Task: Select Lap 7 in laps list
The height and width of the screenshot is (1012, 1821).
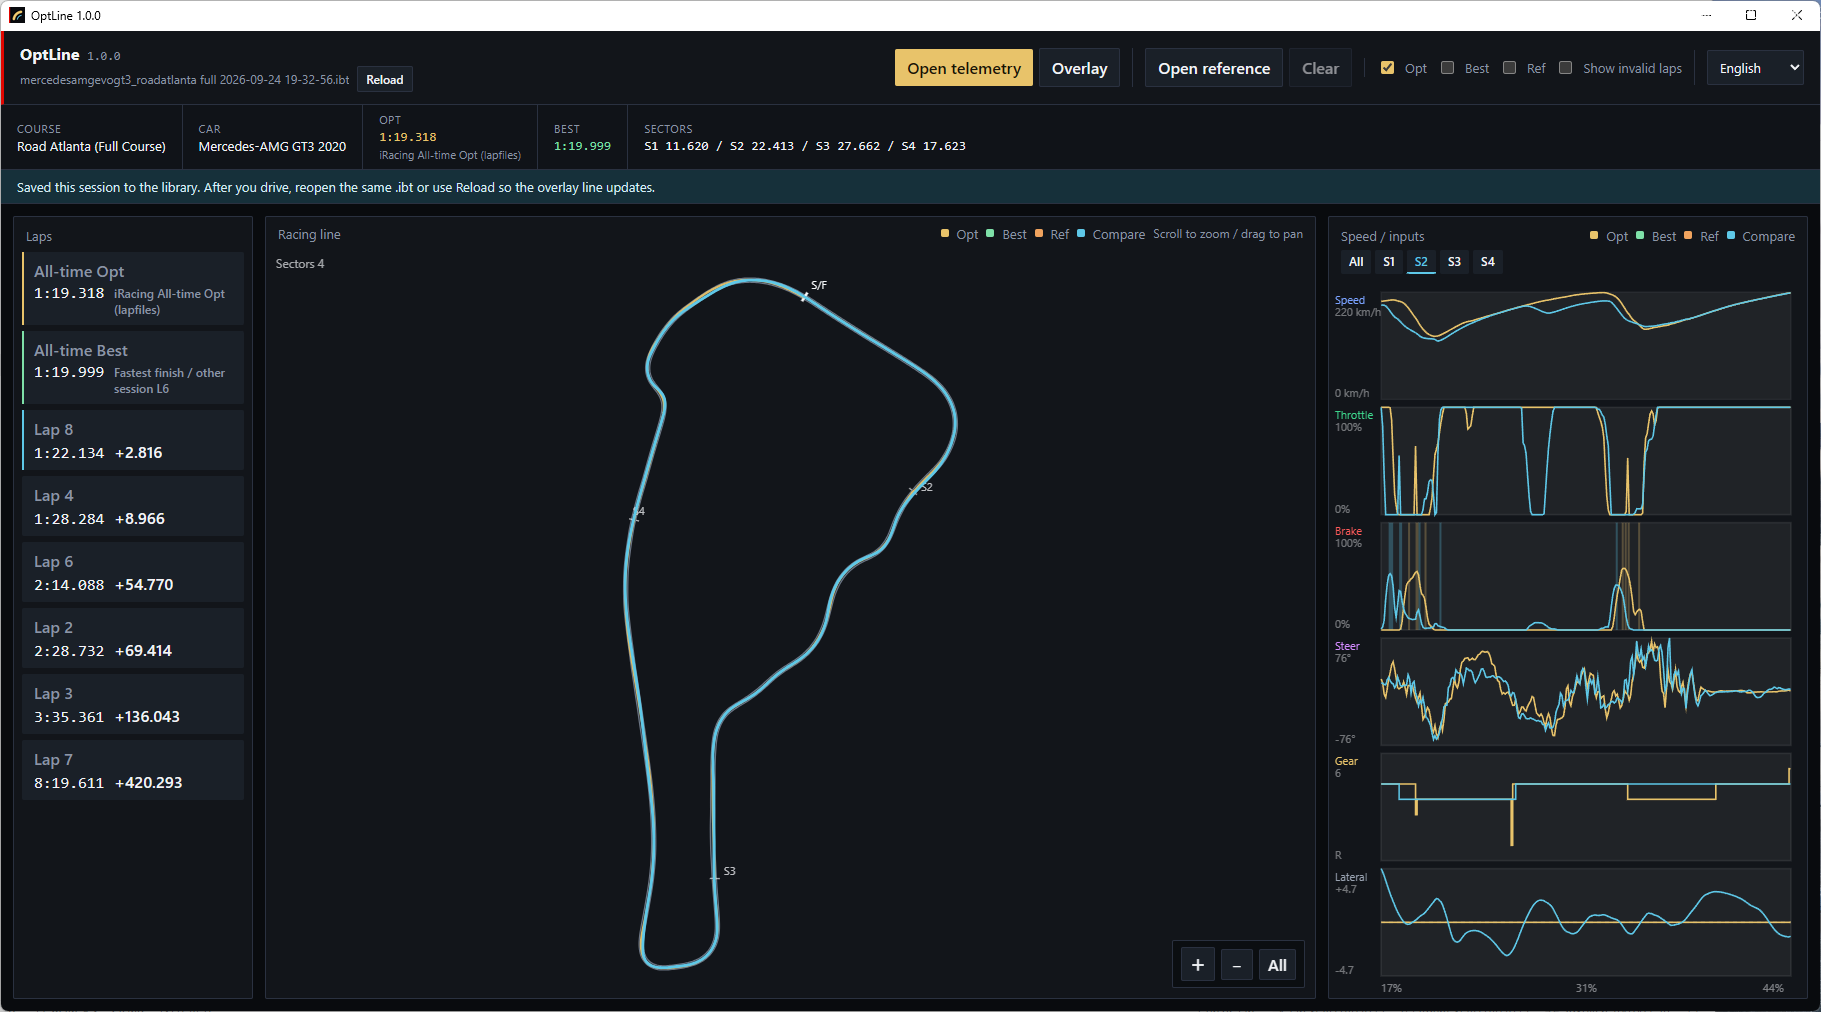Action: click(133, 770)
